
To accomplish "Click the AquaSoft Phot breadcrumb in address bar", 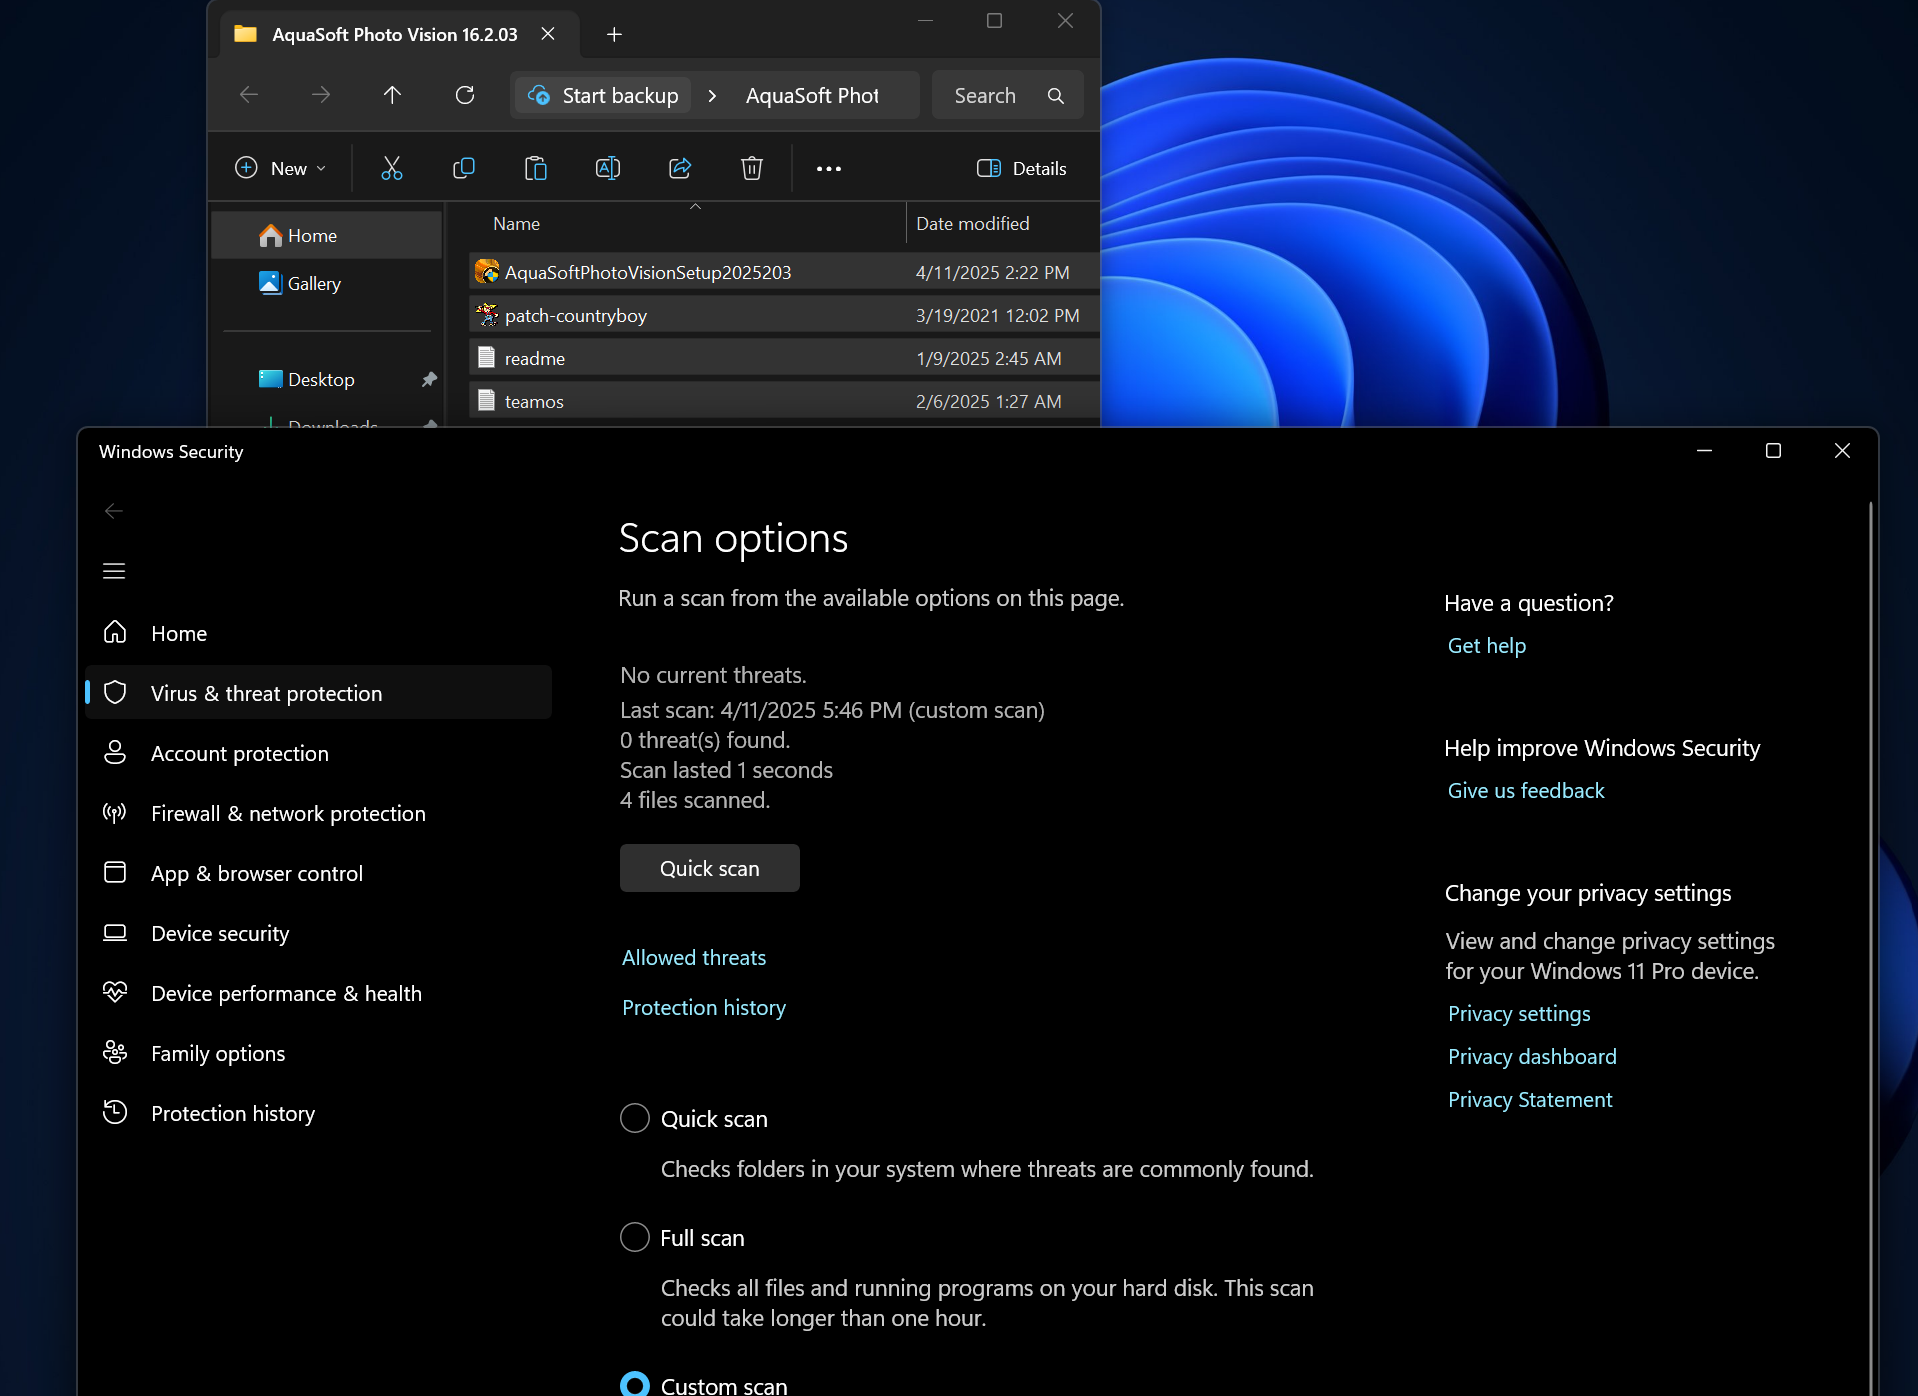I will pyautogui.click(x=812, y=96).
